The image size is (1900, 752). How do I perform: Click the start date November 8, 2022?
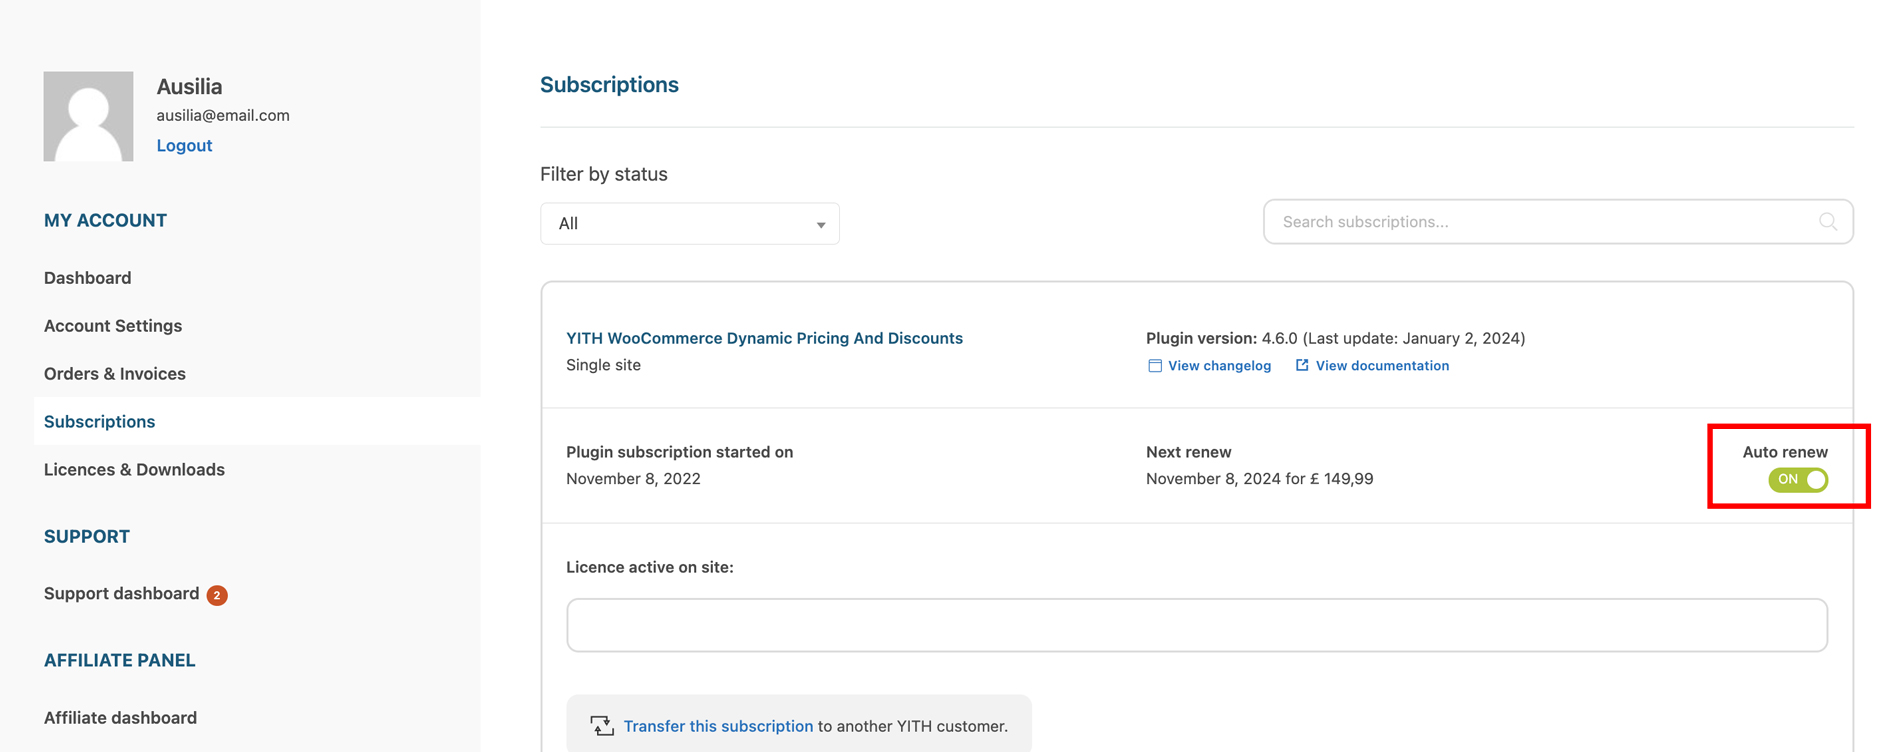(x=633, y=479)
